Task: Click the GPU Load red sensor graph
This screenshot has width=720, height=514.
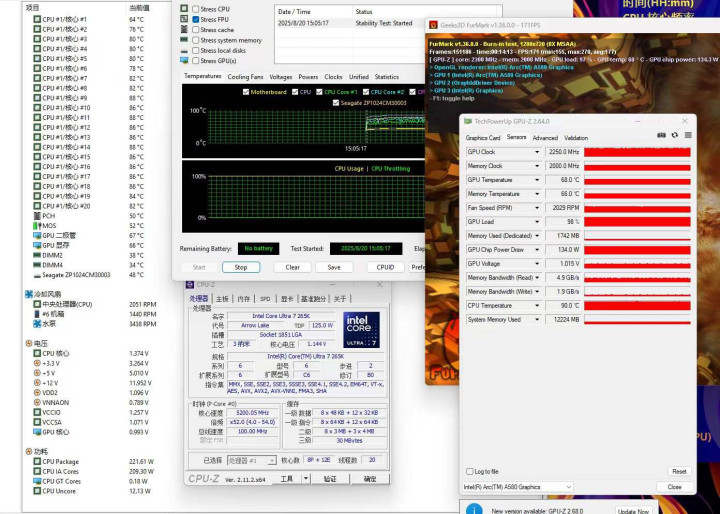Action: [x=637, y=222]
